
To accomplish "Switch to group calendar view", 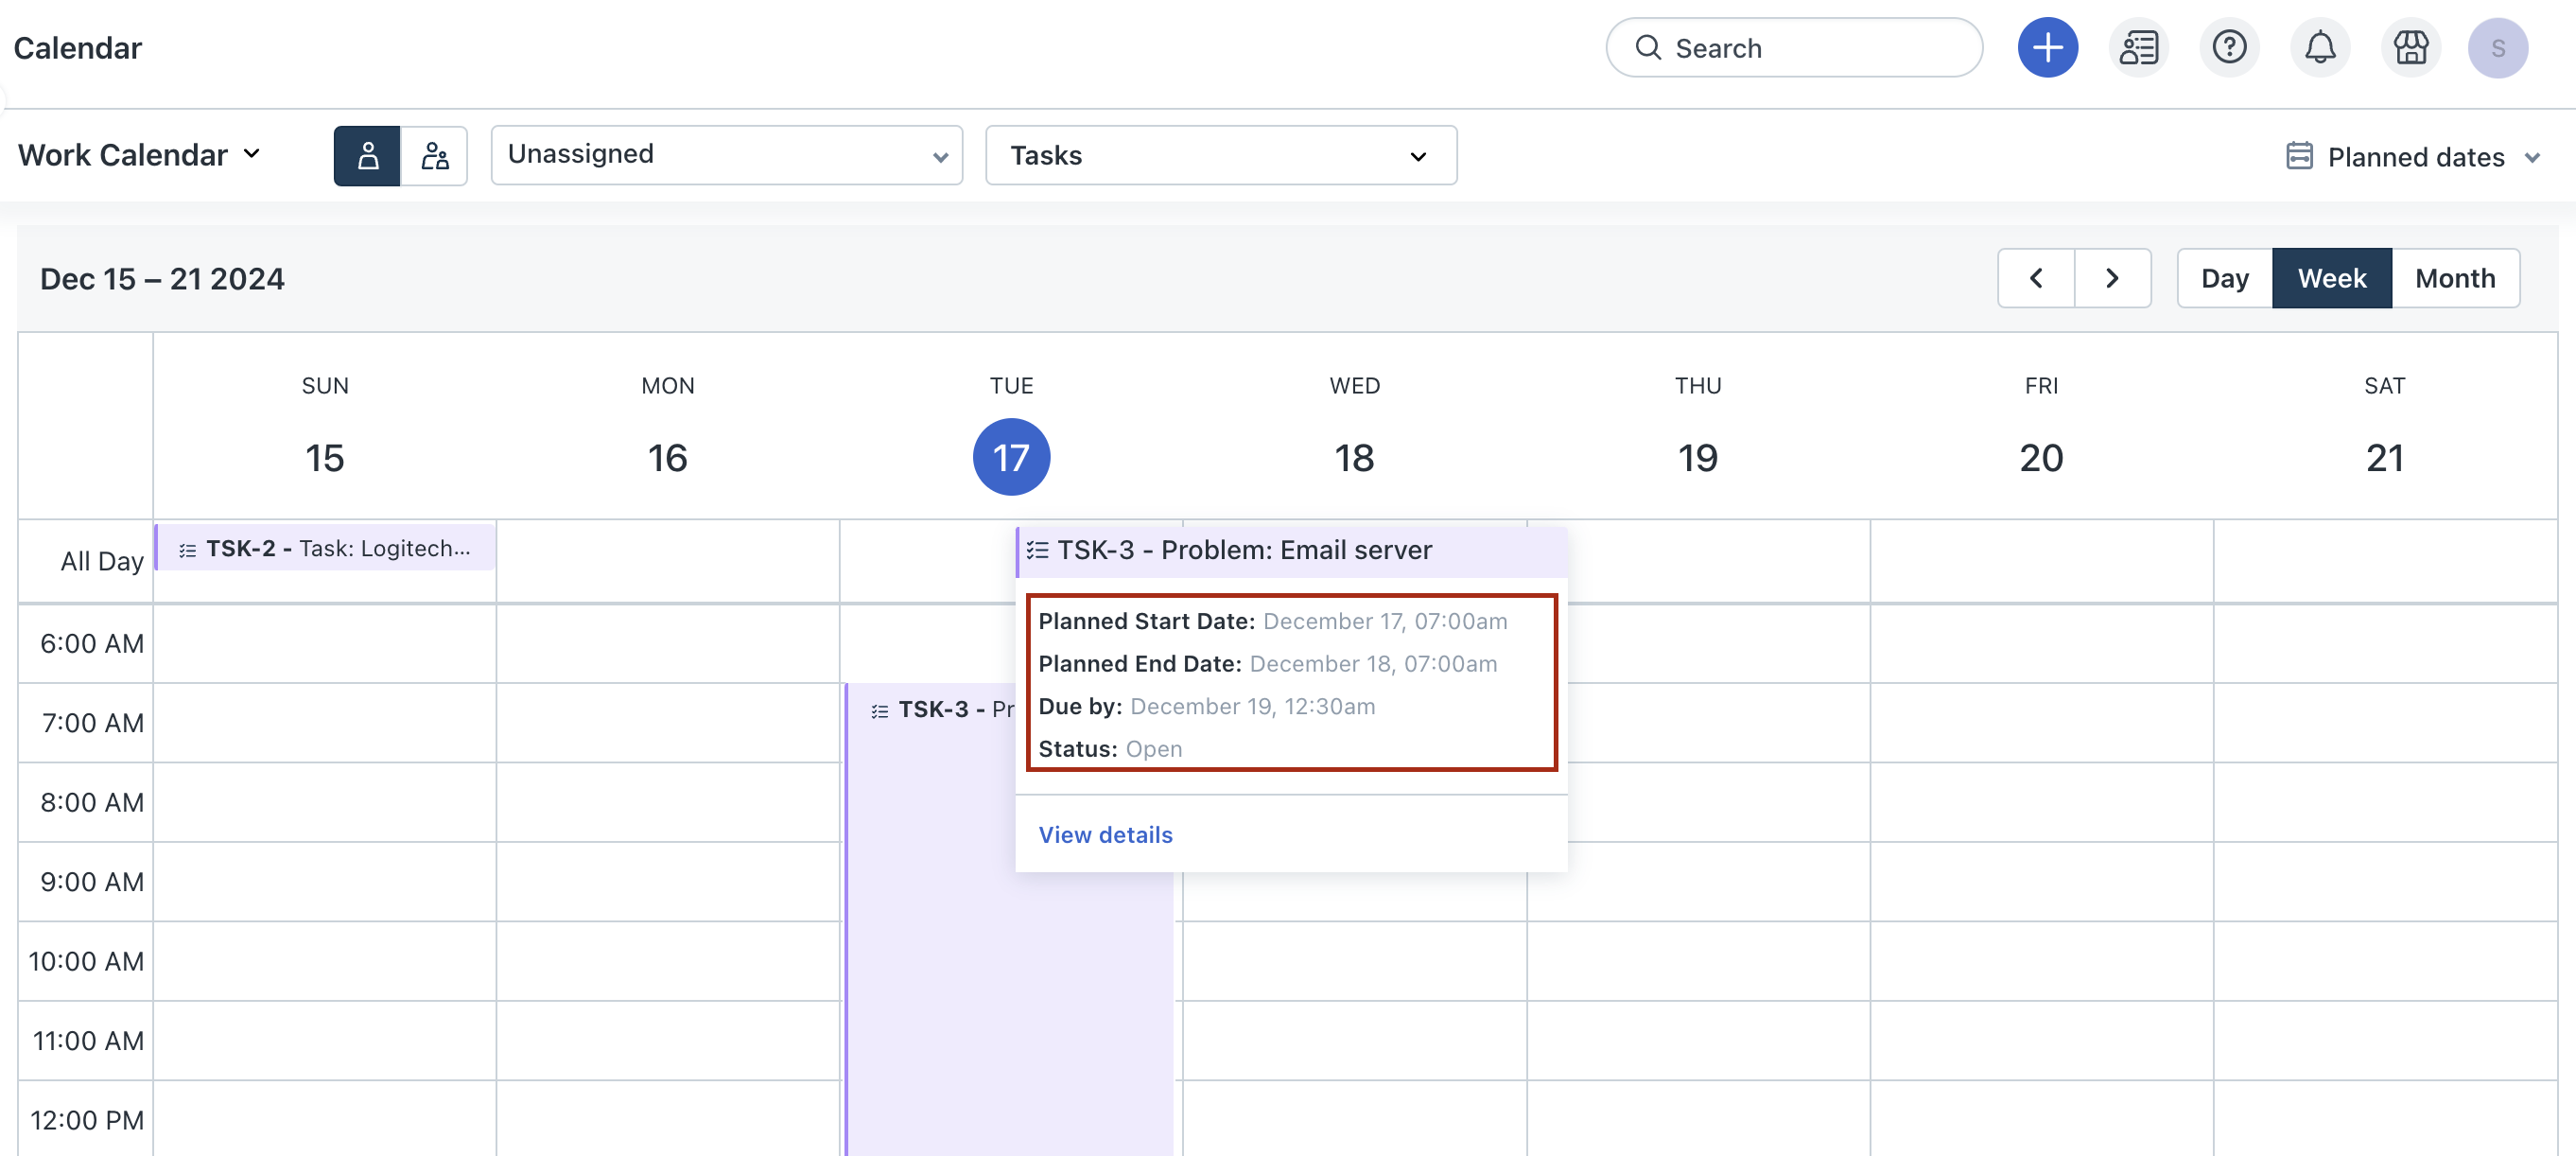I will 434,155.
